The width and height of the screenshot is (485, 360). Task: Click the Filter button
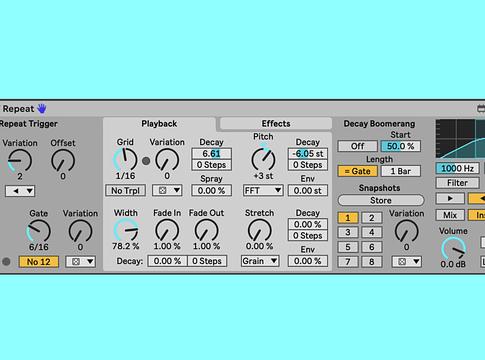pos(457,183)
